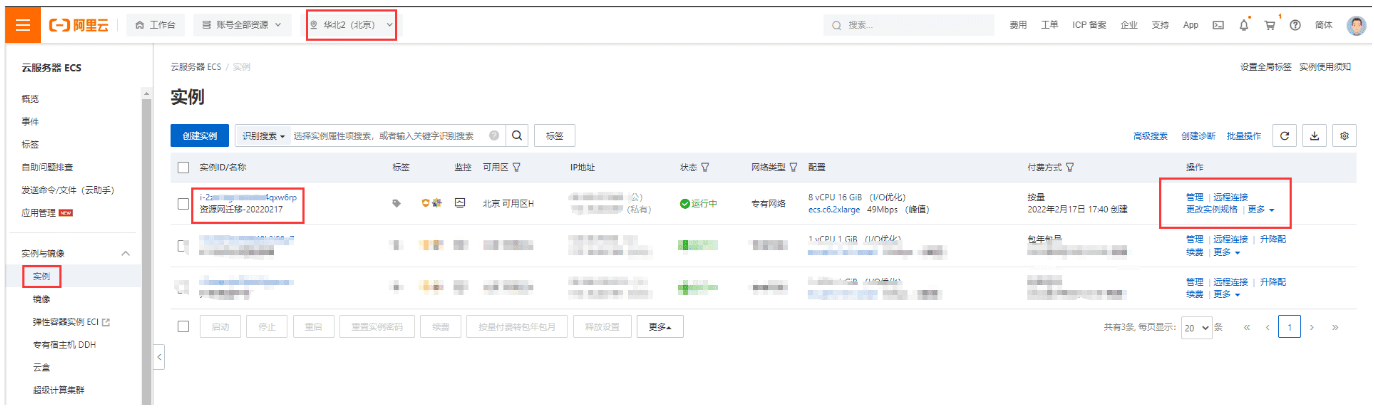Open the 企业 top menu
The image size is (1374, 418).
tap(1129, 25)
